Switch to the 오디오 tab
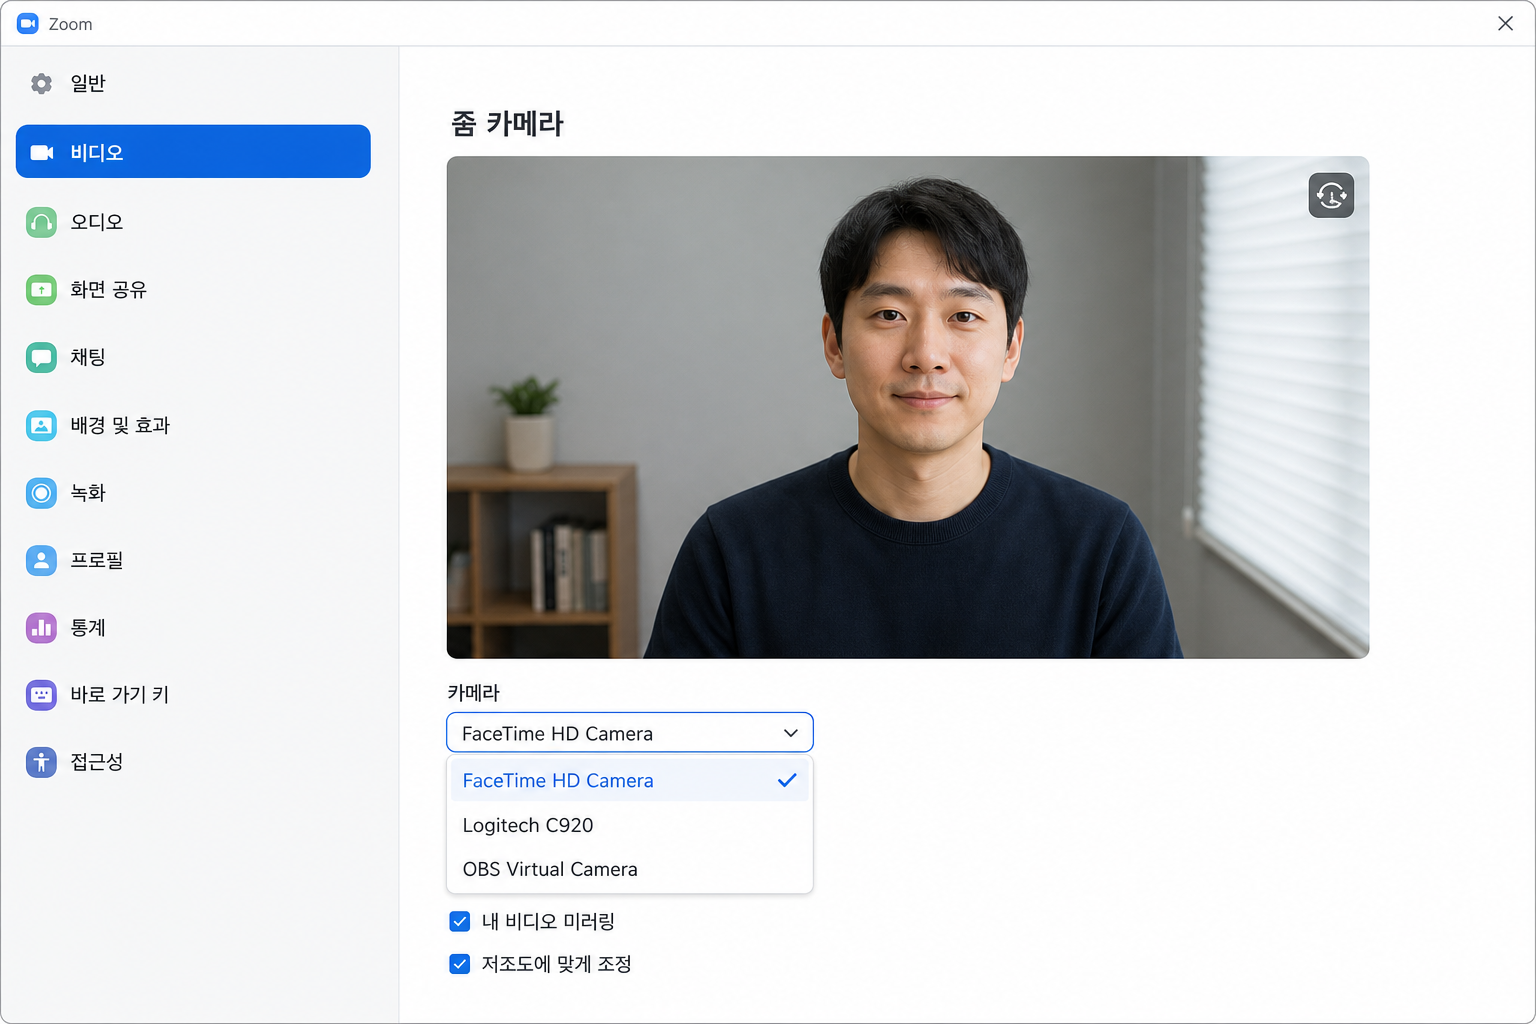The height and width of the screenshot is (1024, 1536). pyautogui.click(x=193, y=222)
